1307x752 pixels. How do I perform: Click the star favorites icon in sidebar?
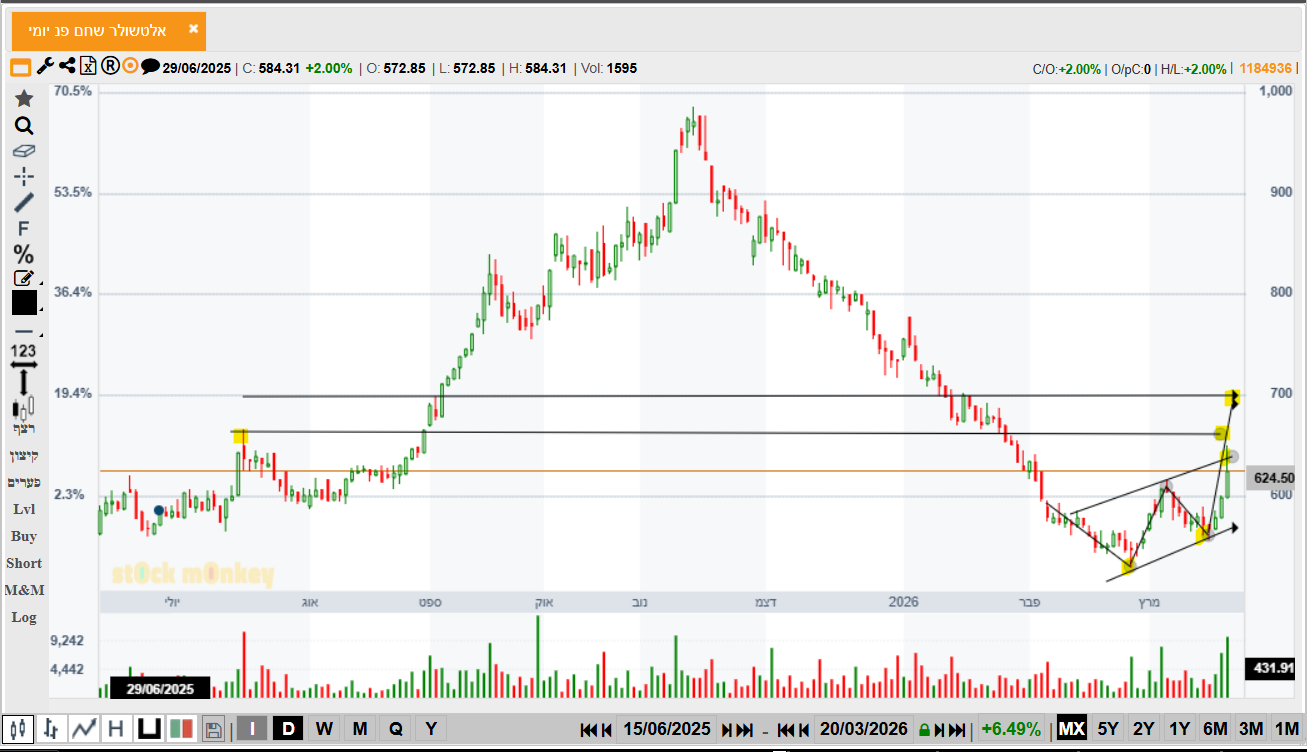pyautogui.click(x=24, y=99)
